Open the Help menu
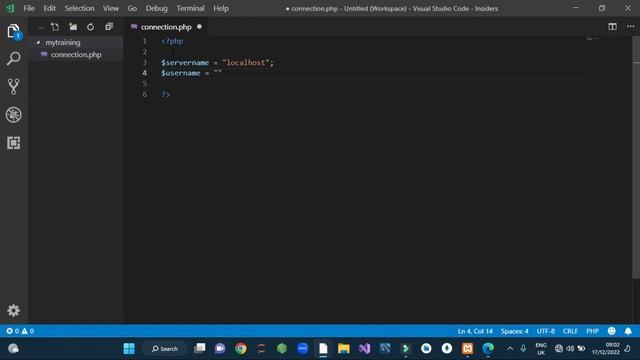Viewport: 640px width, 360px height. [x=221, y=8]
